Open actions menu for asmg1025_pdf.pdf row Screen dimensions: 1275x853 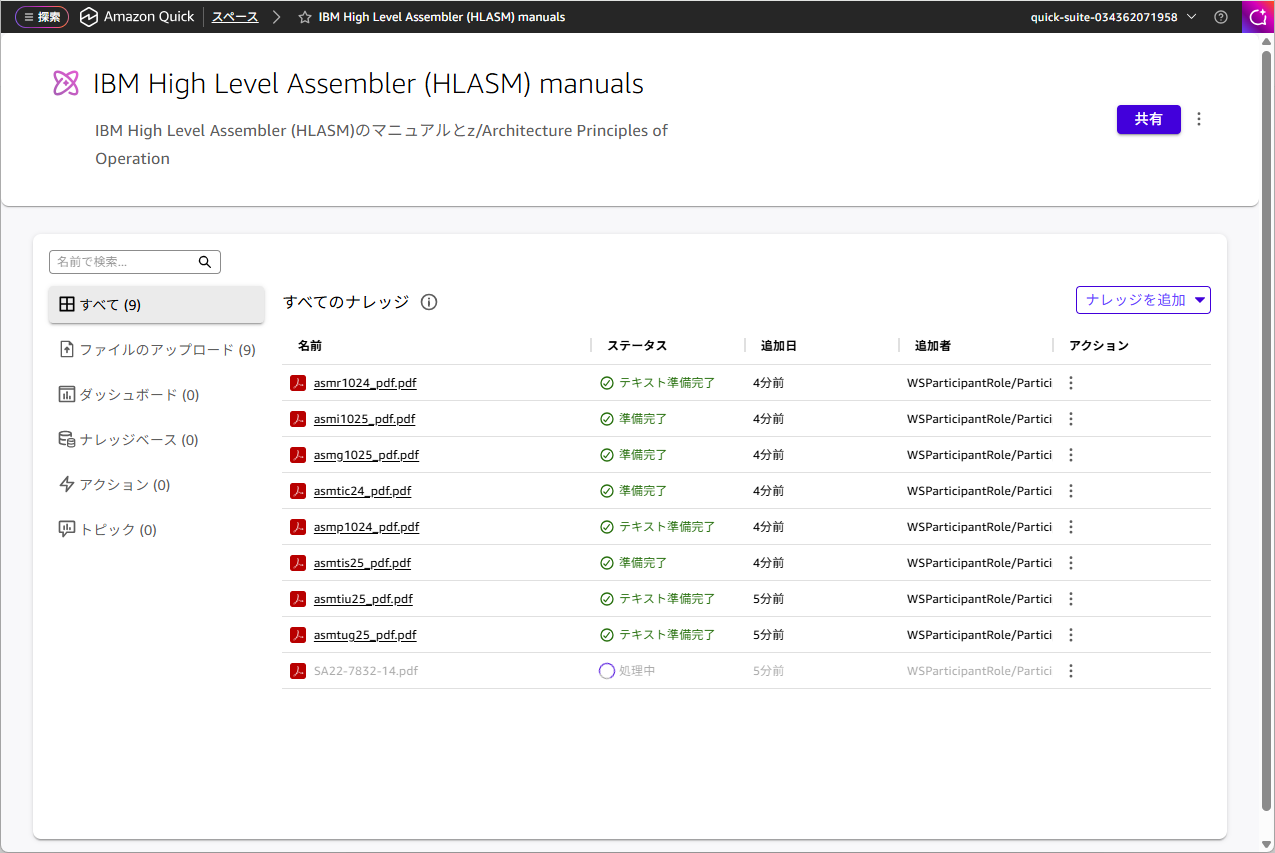pos(1071,455)
